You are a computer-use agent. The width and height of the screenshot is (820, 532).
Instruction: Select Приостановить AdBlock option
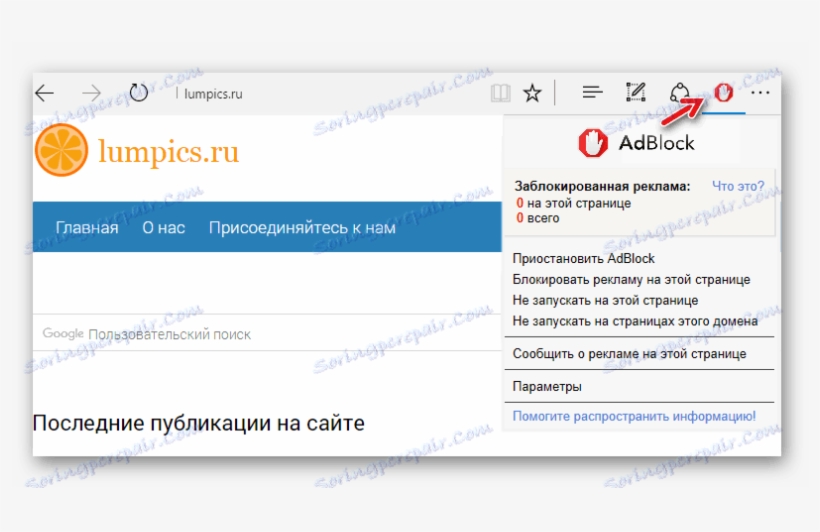tap(583, 258)
